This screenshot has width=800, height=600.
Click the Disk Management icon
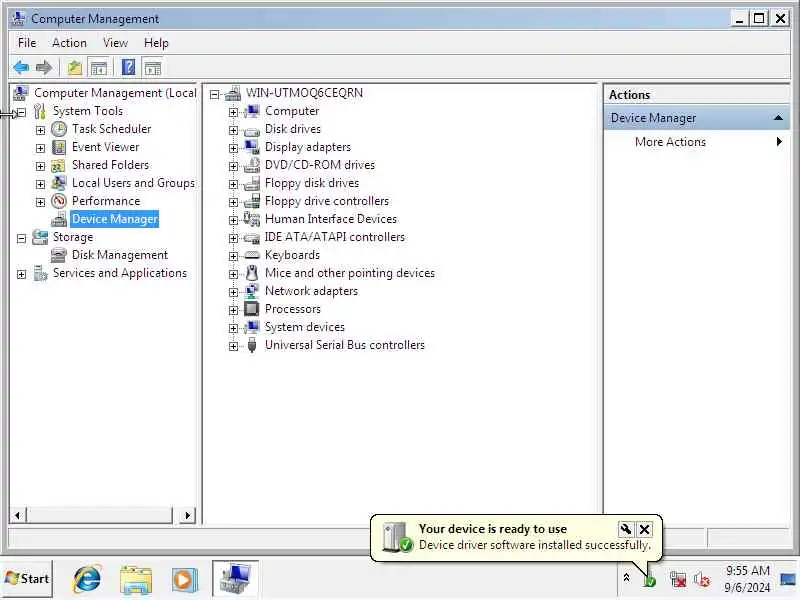(59, 255)
